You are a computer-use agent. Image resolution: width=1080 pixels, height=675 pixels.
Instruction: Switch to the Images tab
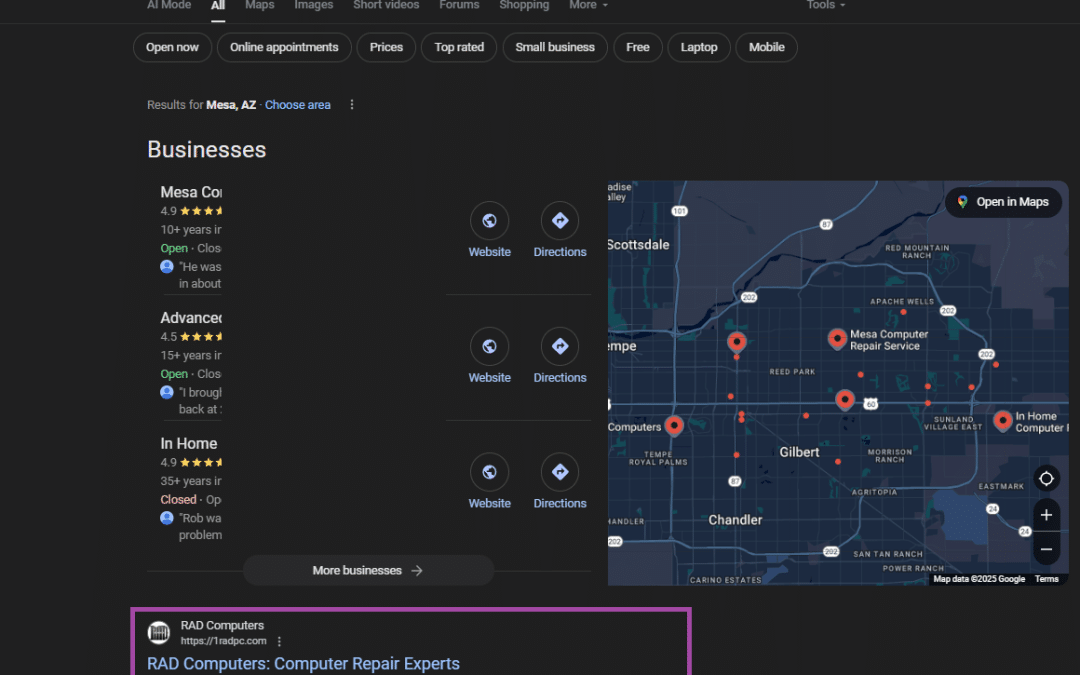[313, 5]
